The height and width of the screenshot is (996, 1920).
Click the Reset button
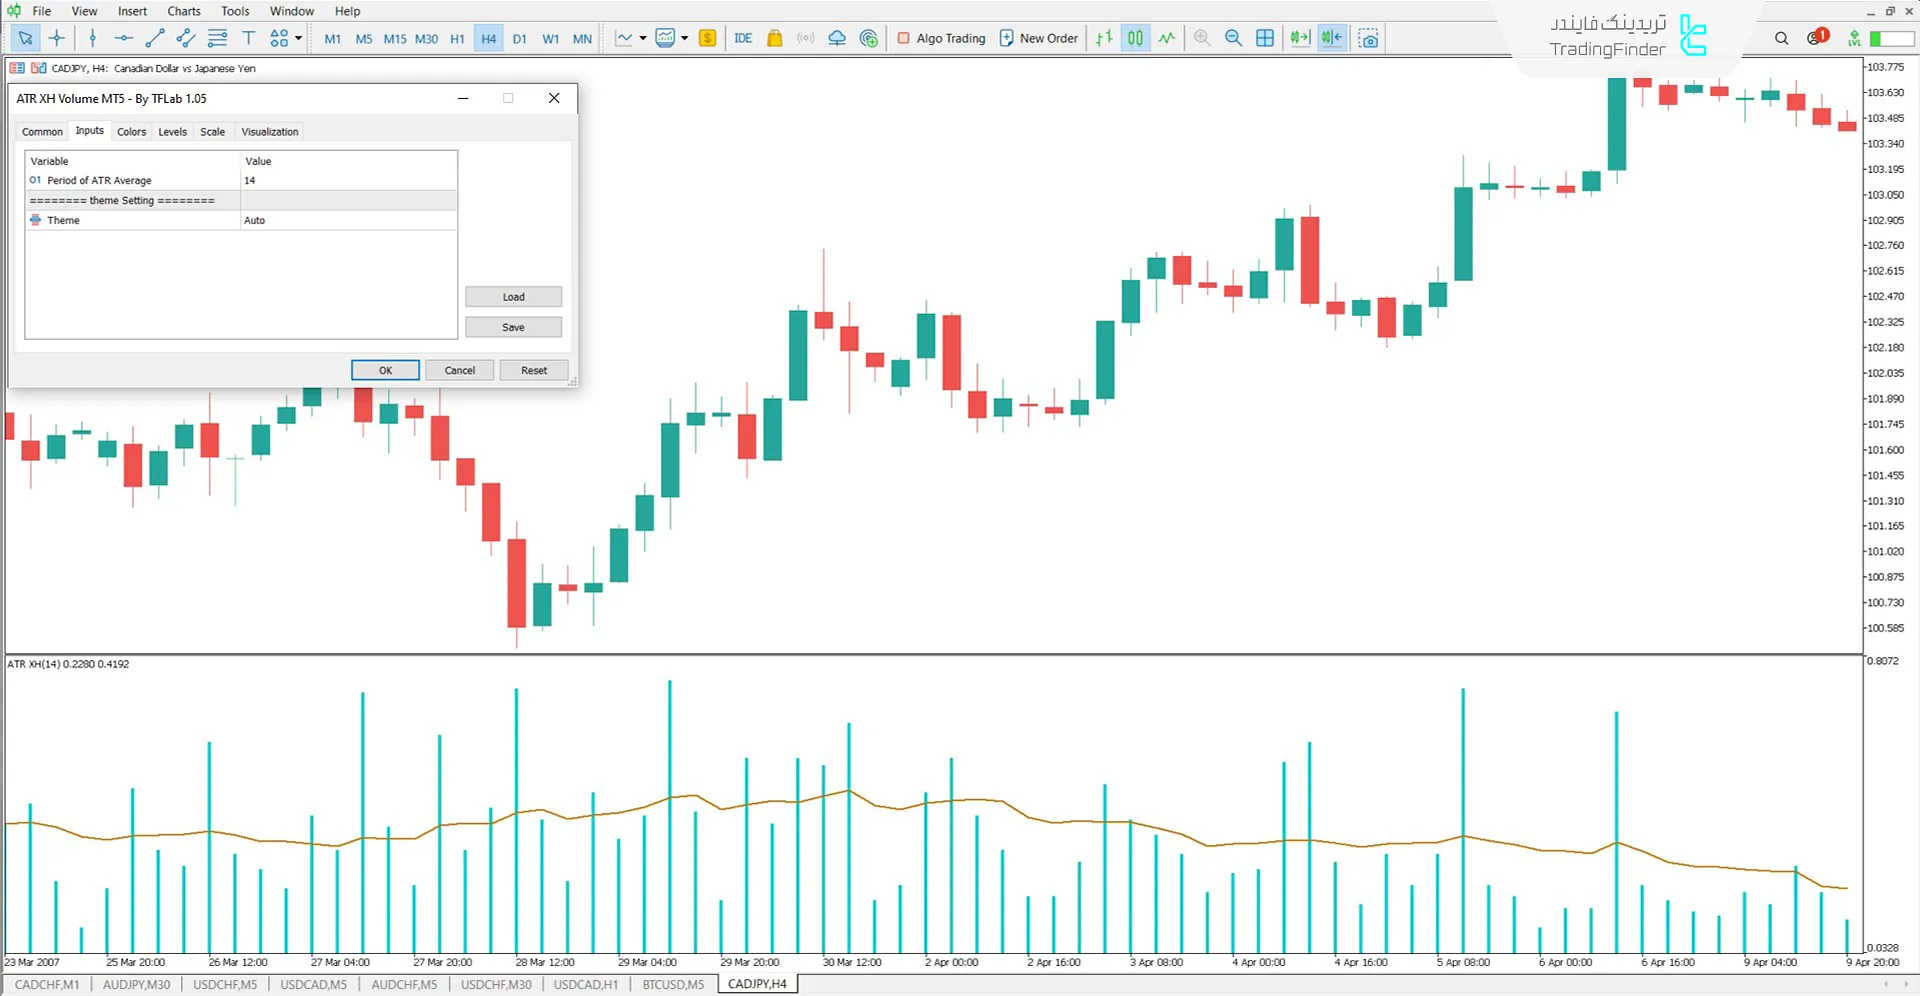pos(533,370)
